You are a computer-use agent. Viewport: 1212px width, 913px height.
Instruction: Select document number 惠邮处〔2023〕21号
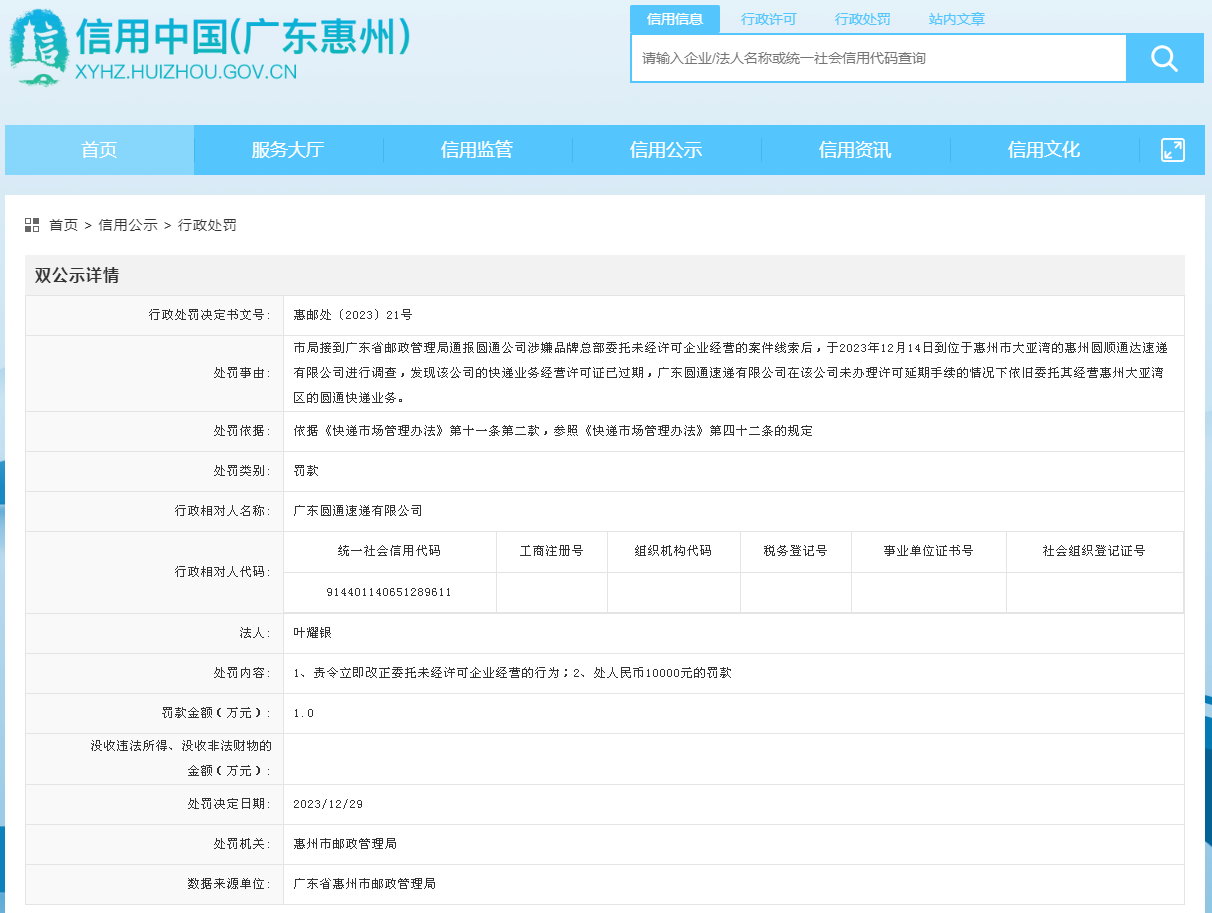point(353,315)
